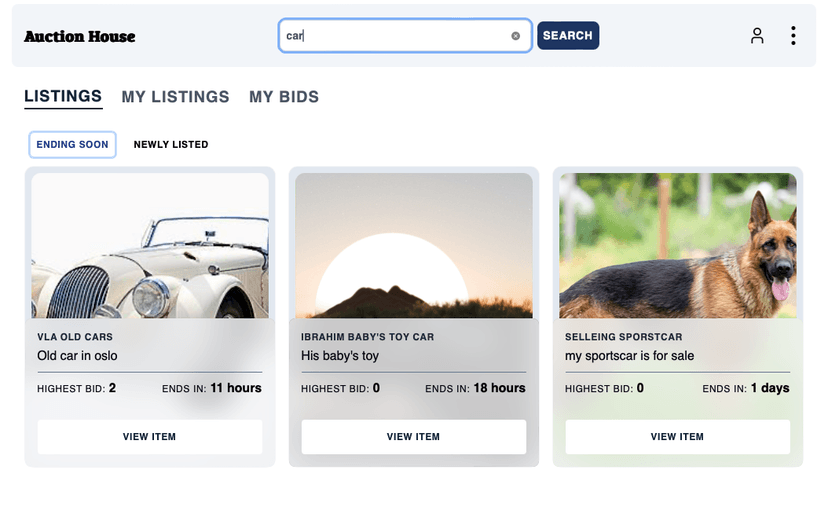Viewport: 828px width, 511px height.
Task: Open the MY LISTINGS tab
Action: point(175,97)
